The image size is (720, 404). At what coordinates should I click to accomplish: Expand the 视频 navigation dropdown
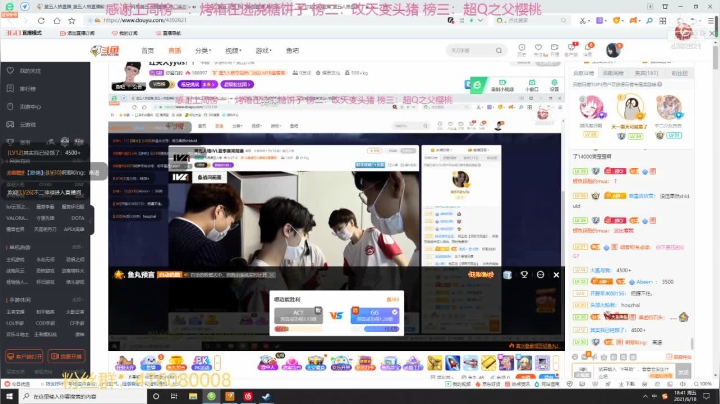click(233, 50)
